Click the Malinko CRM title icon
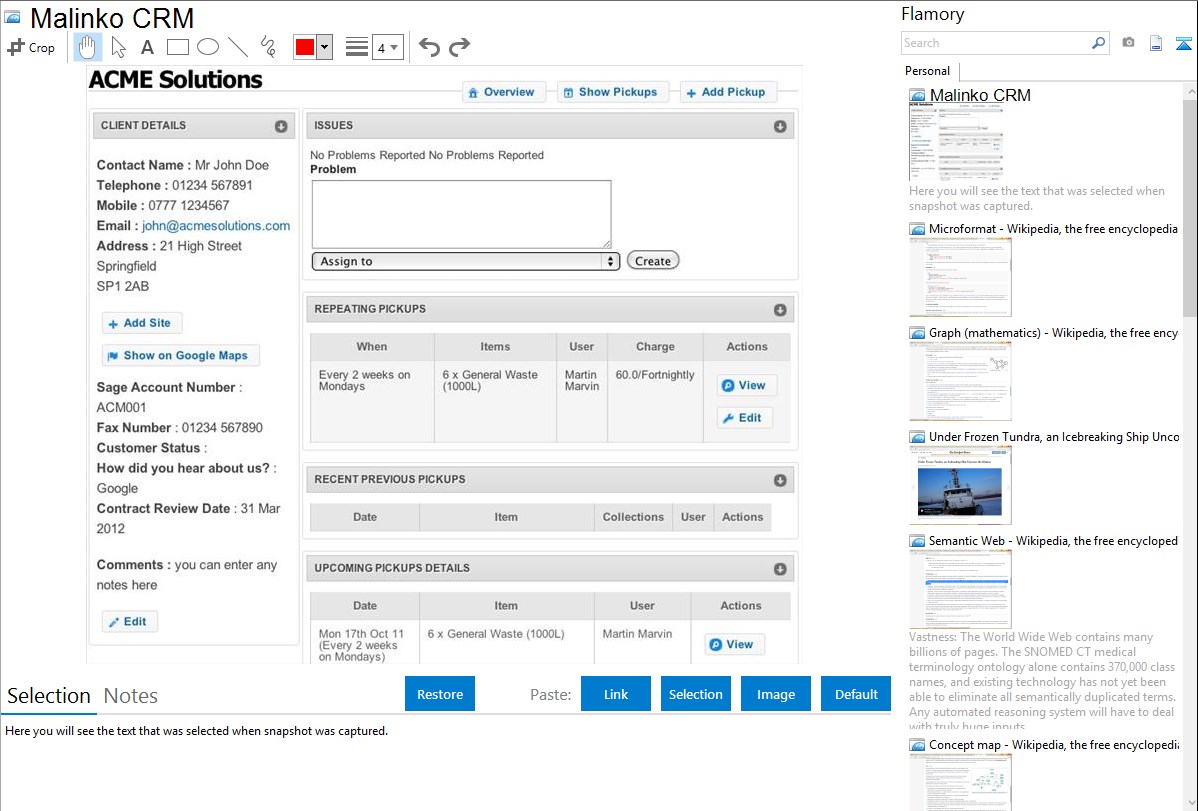This screenshot has width=1198, height=811. point(12,17)
